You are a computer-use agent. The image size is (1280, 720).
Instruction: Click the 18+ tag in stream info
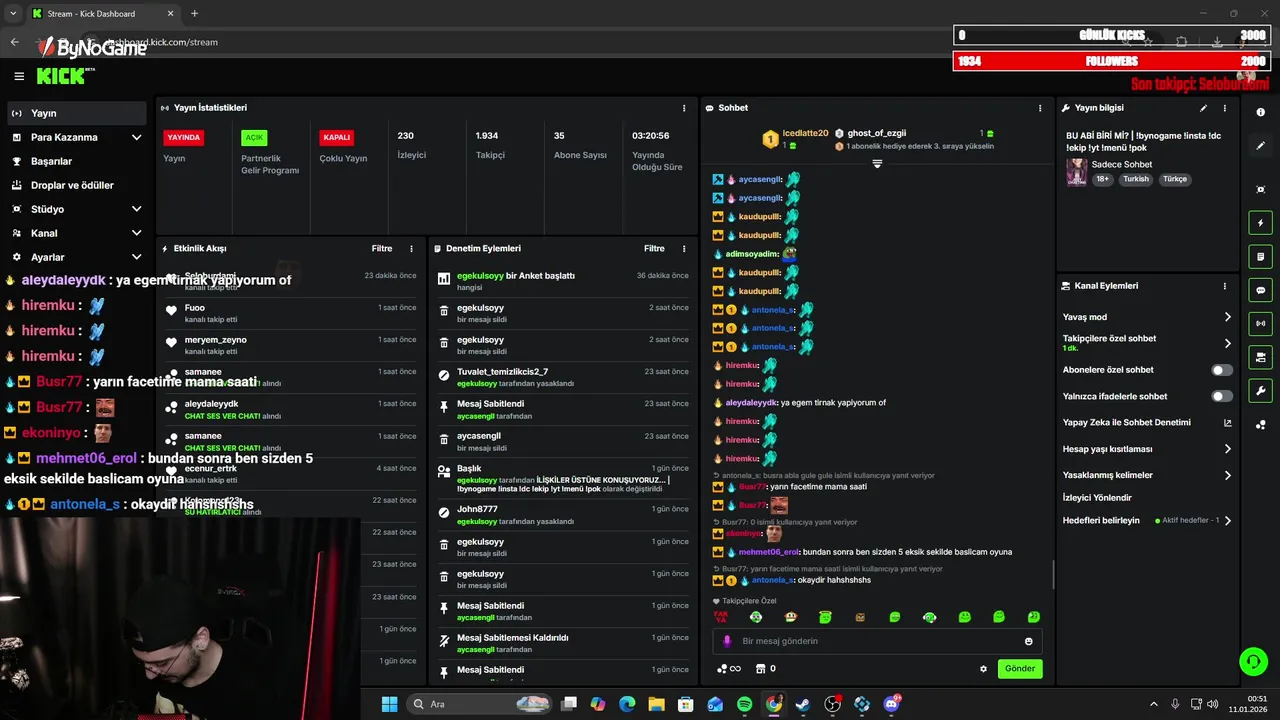[x=1102, y=179]
